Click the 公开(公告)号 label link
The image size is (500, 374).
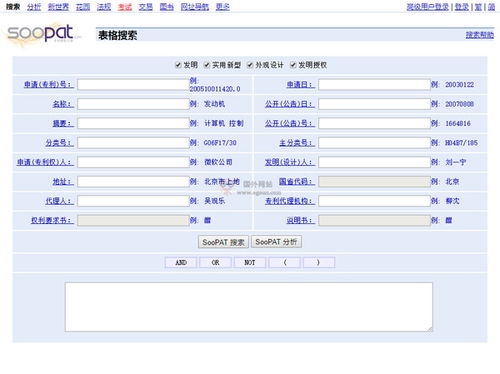tap(290, 123)
